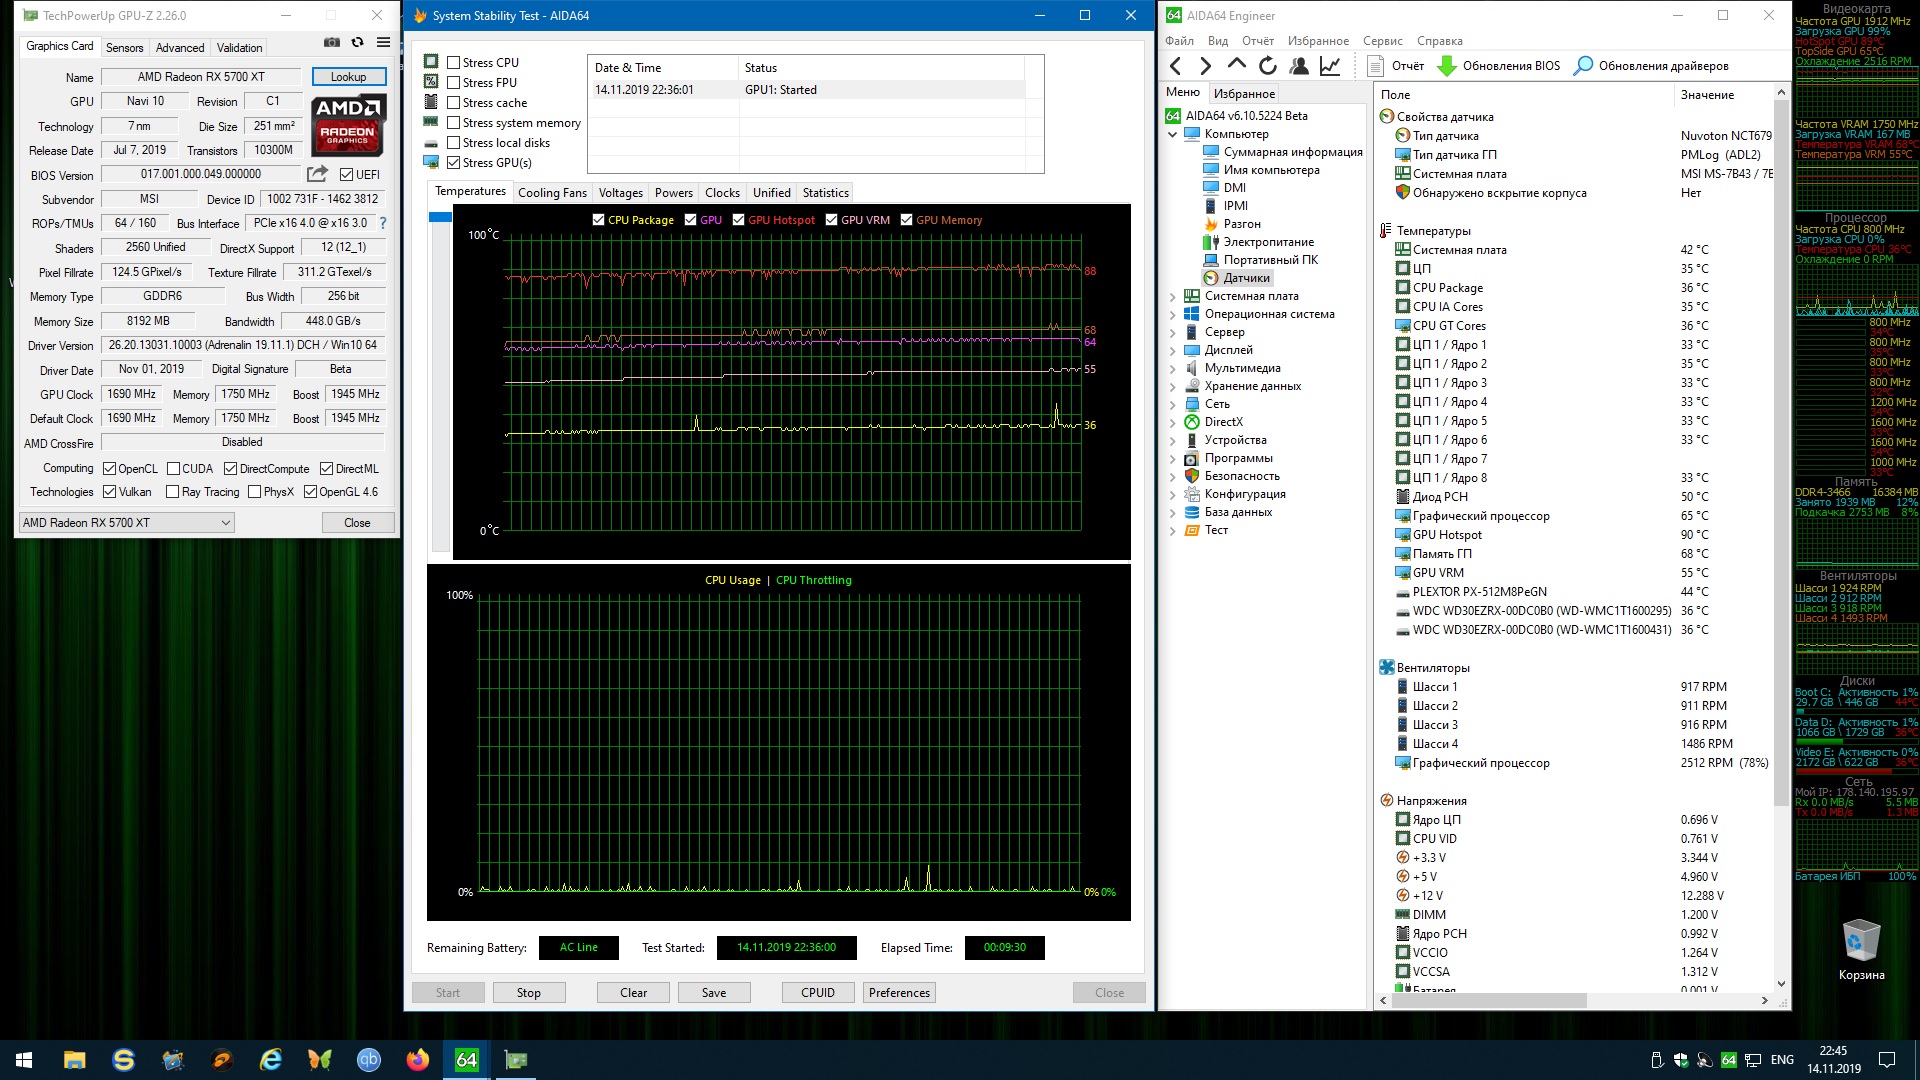Open Сервис menu in AIDA64
This screenshot has height=1080, width=1920.
click(x=1382, y=41)
